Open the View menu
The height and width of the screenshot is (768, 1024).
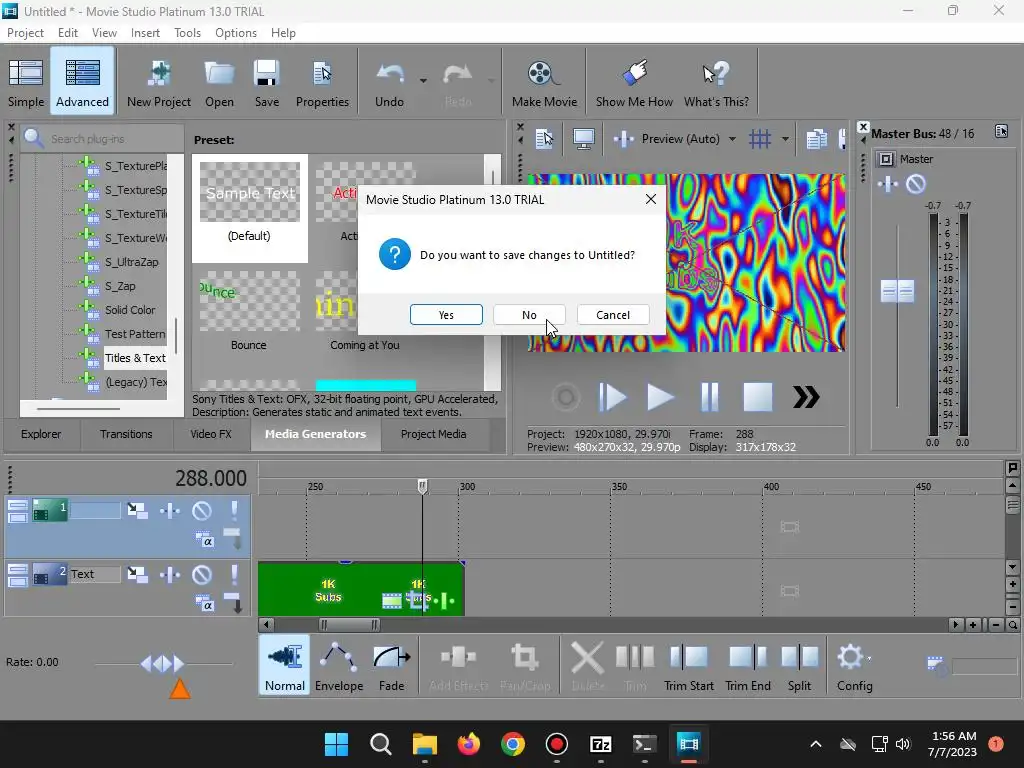104,33
